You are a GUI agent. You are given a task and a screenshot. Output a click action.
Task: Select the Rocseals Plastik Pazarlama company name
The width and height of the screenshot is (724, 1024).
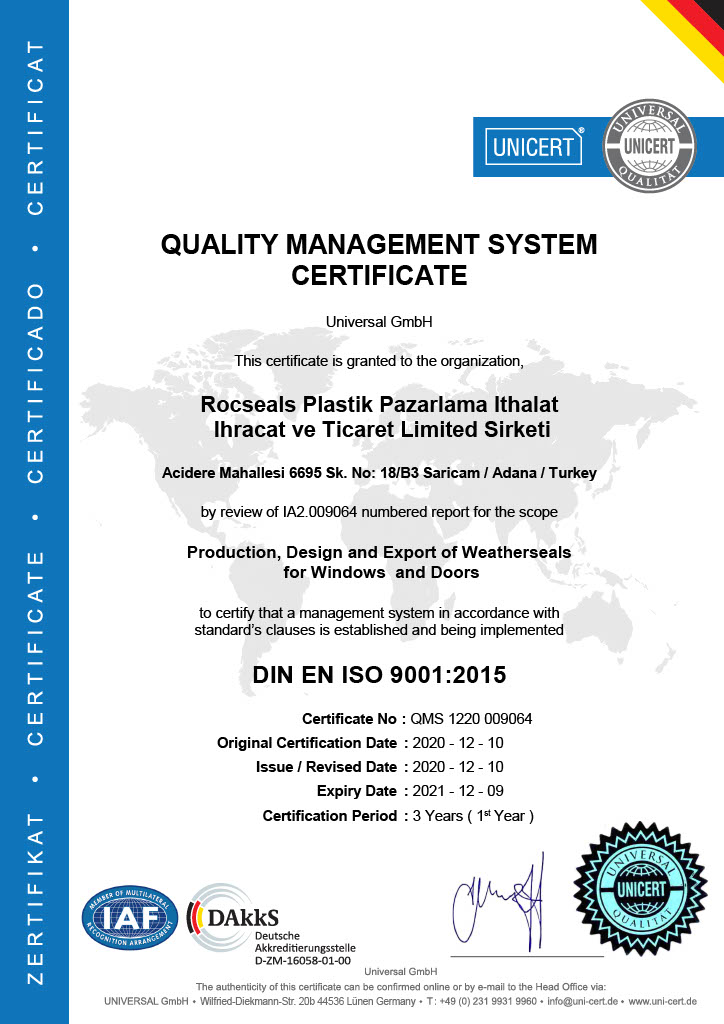coord(379,417)
